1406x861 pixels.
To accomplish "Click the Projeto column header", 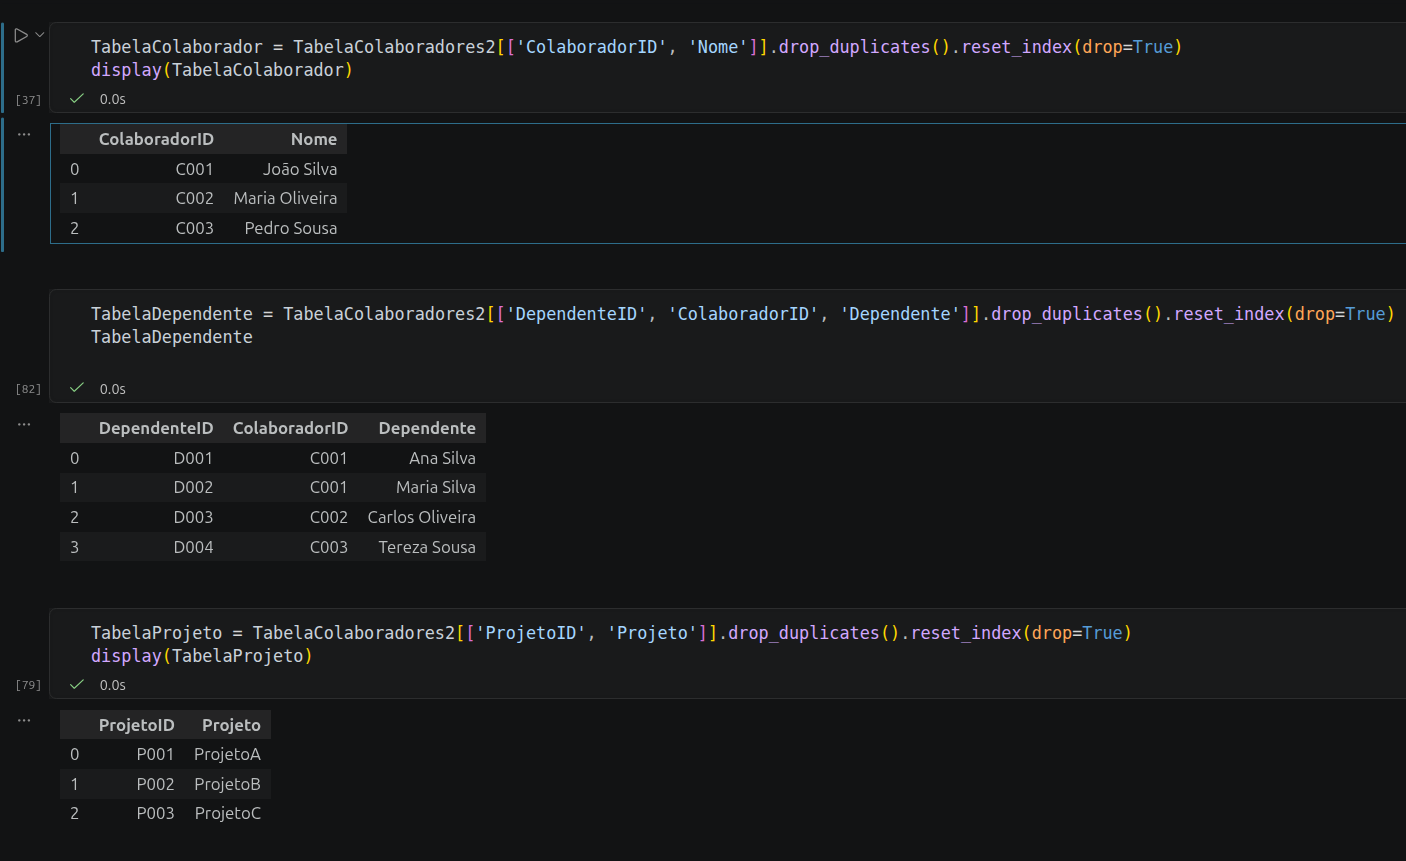I will tap(231, 725).
